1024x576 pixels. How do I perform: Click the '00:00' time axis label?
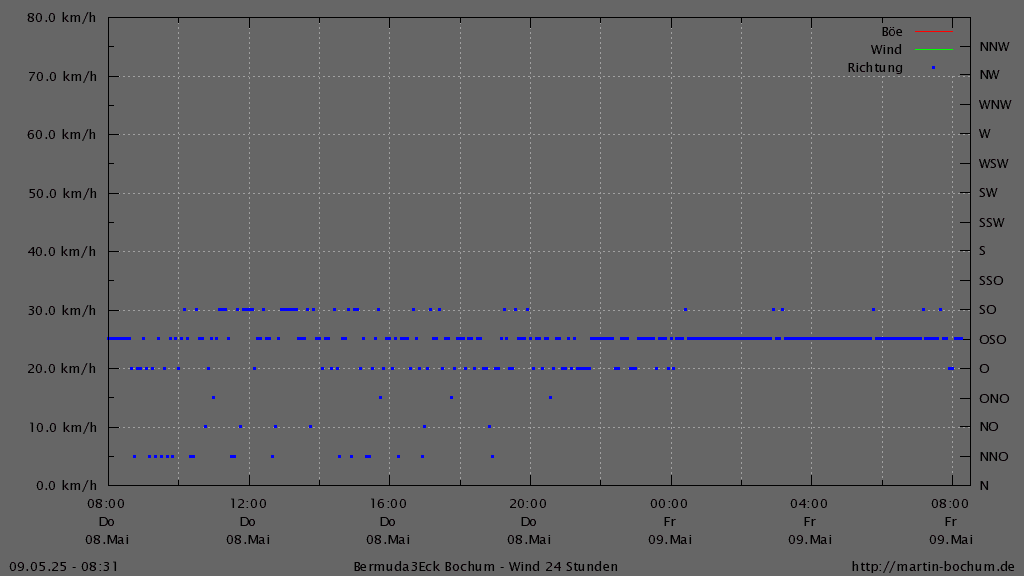click(x=669, y=504)
